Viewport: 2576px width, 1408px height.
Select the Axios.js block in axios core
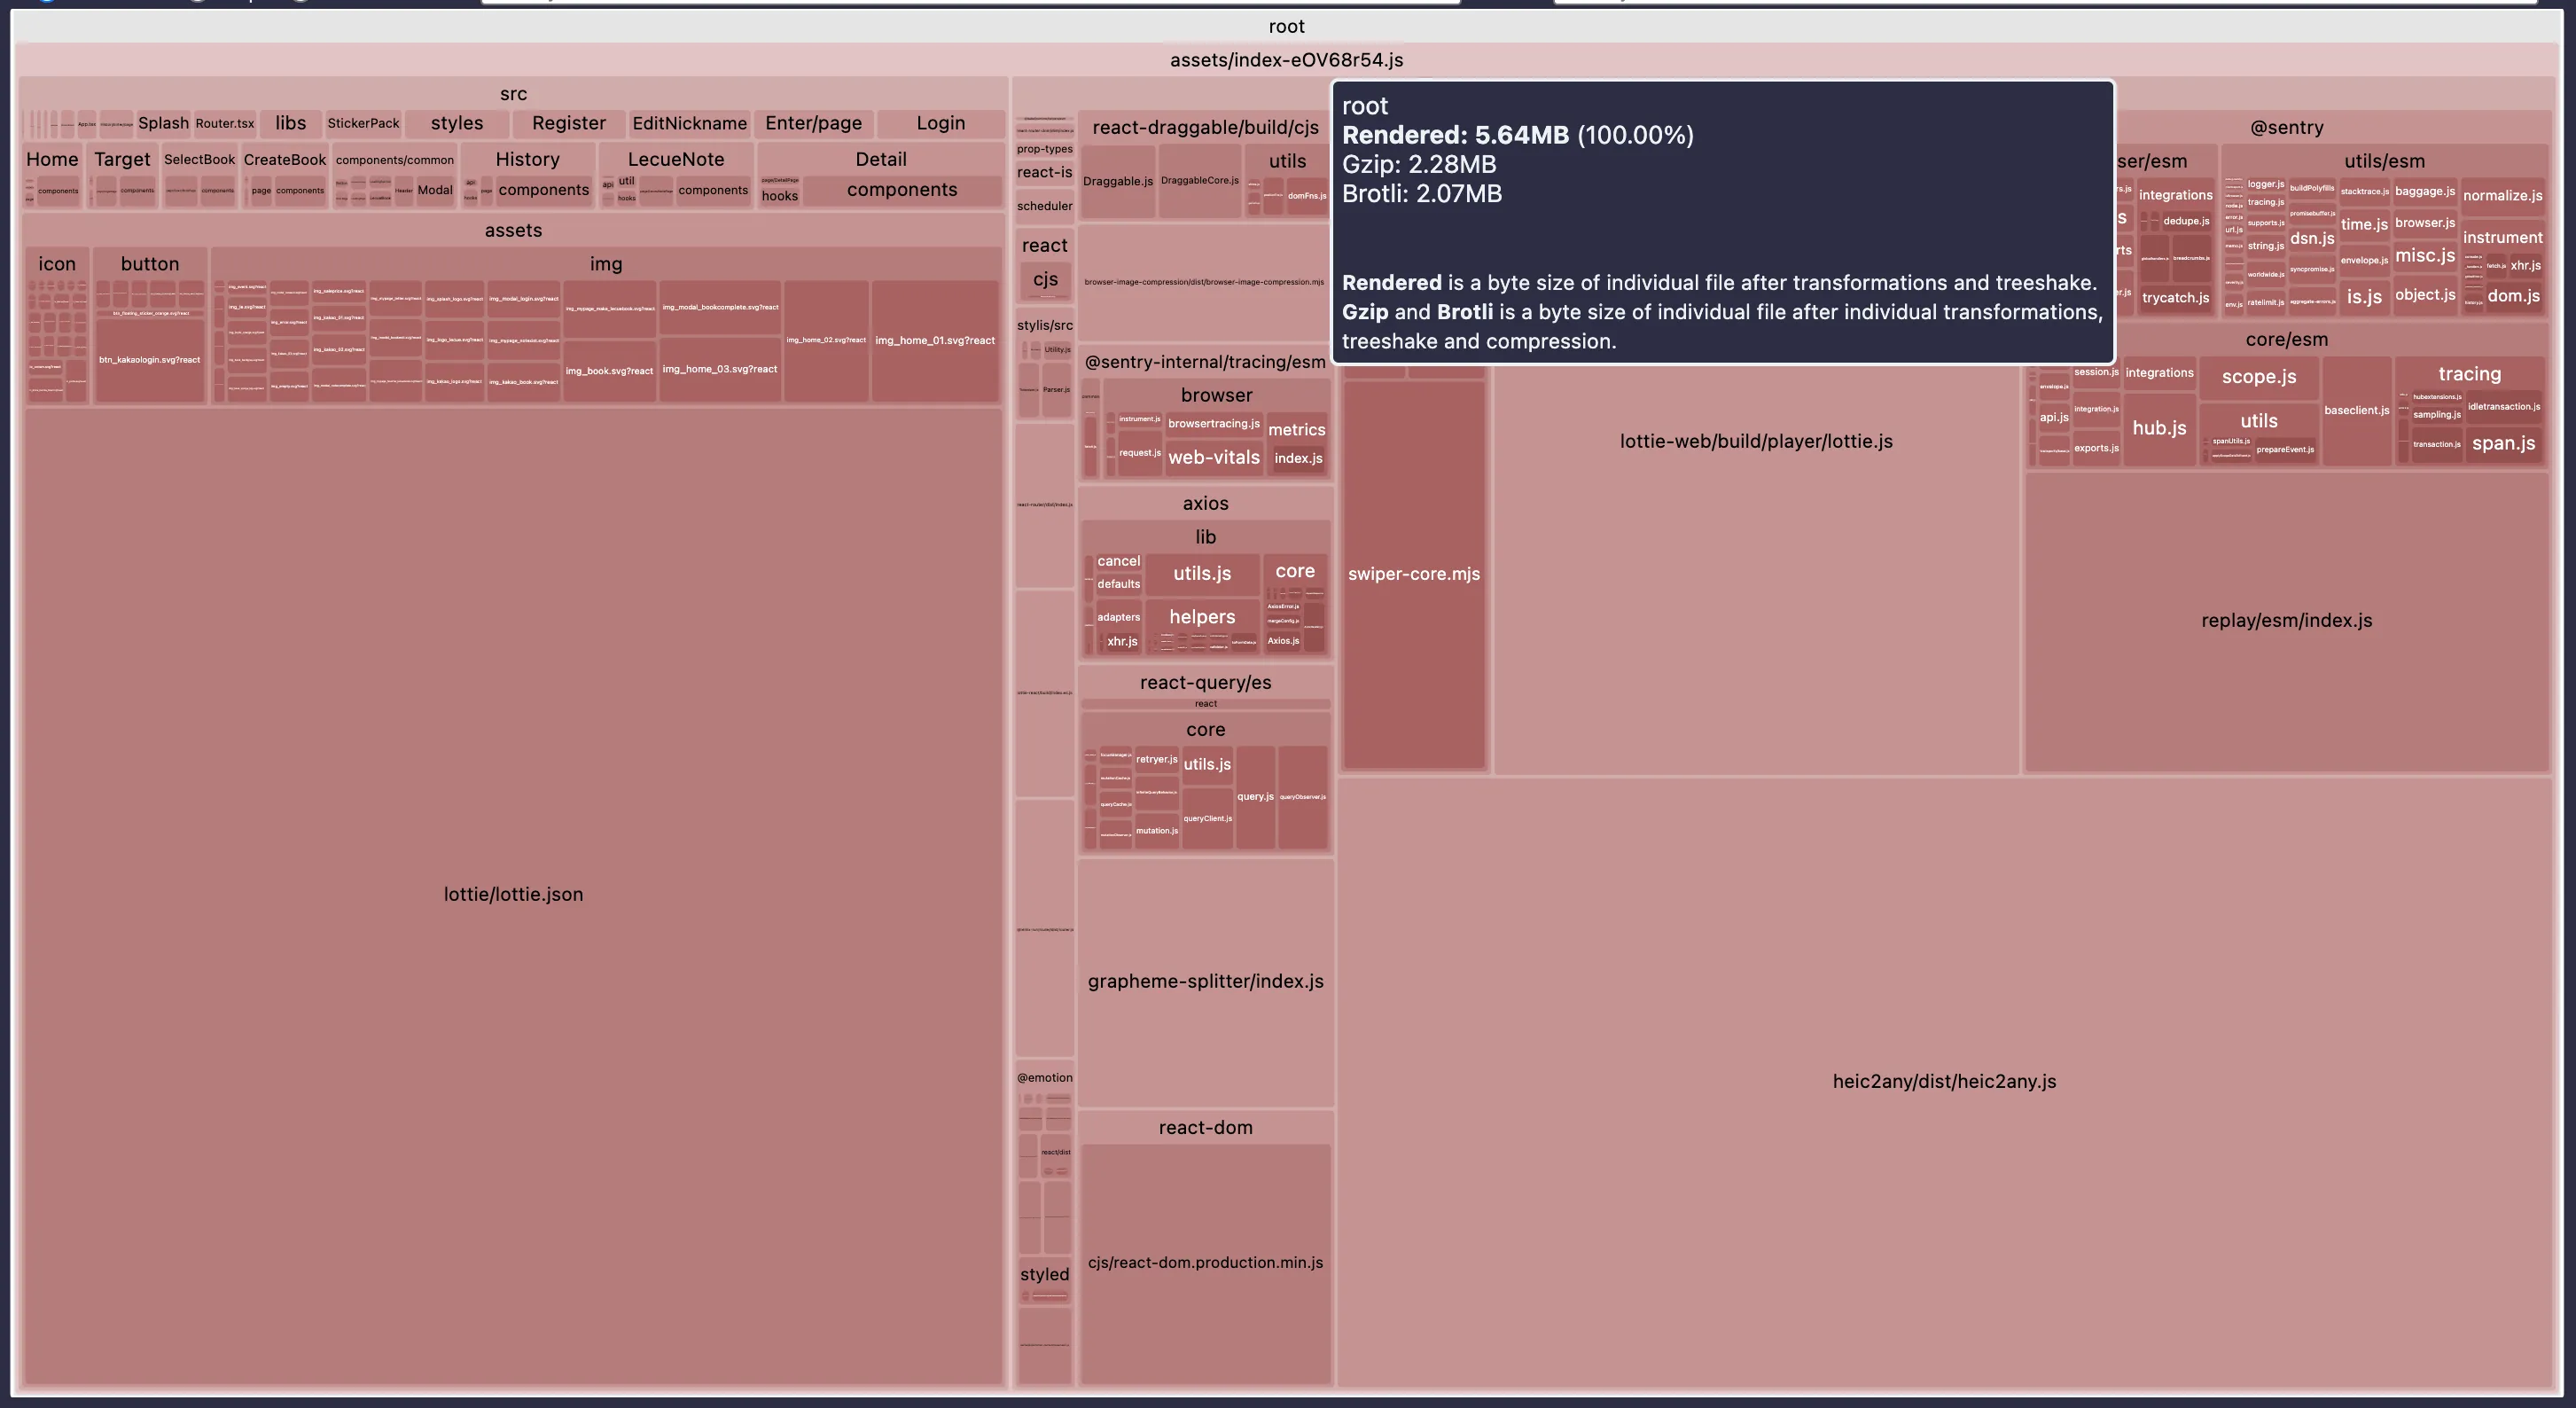1283,641
